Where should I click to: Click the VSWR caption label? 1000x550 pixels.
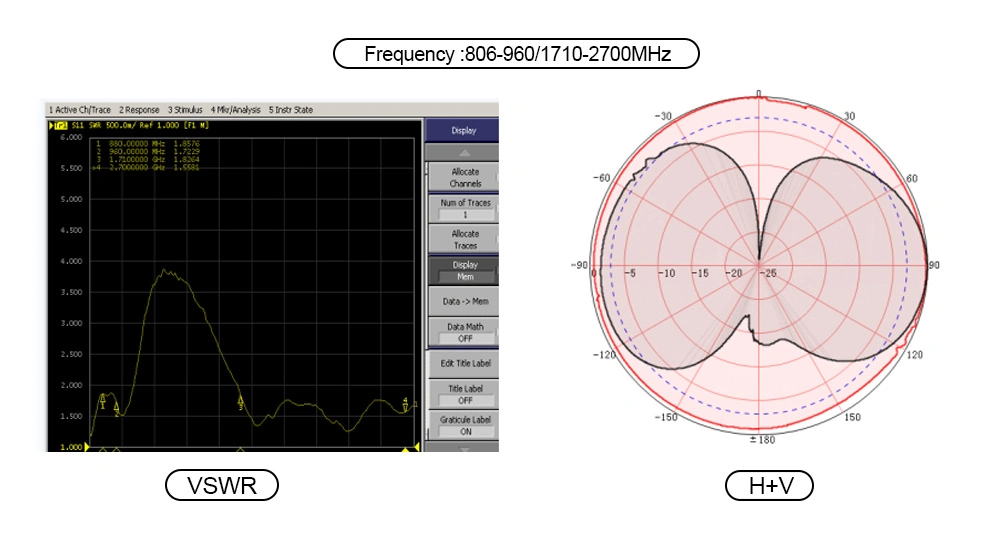click(222, 486)
